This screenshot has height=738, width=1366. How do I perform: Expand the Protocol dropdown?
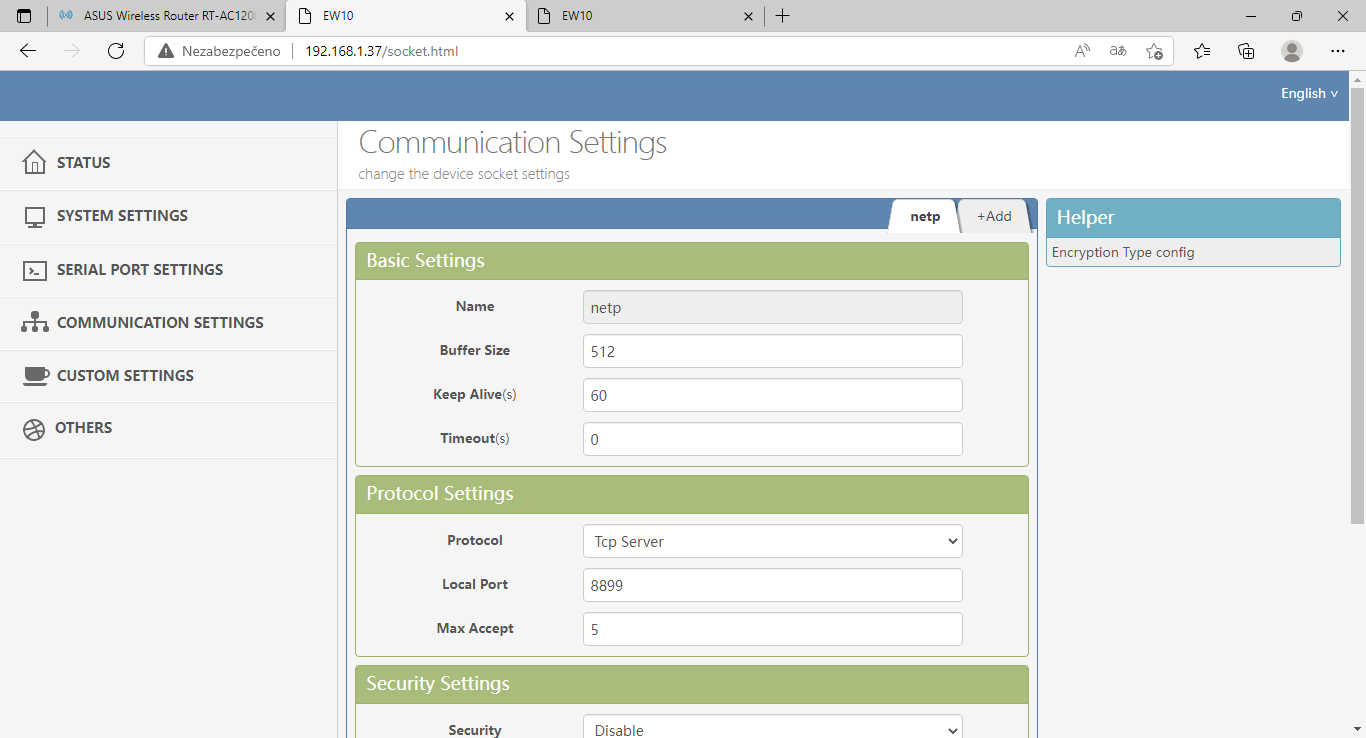tap(772, 541)
